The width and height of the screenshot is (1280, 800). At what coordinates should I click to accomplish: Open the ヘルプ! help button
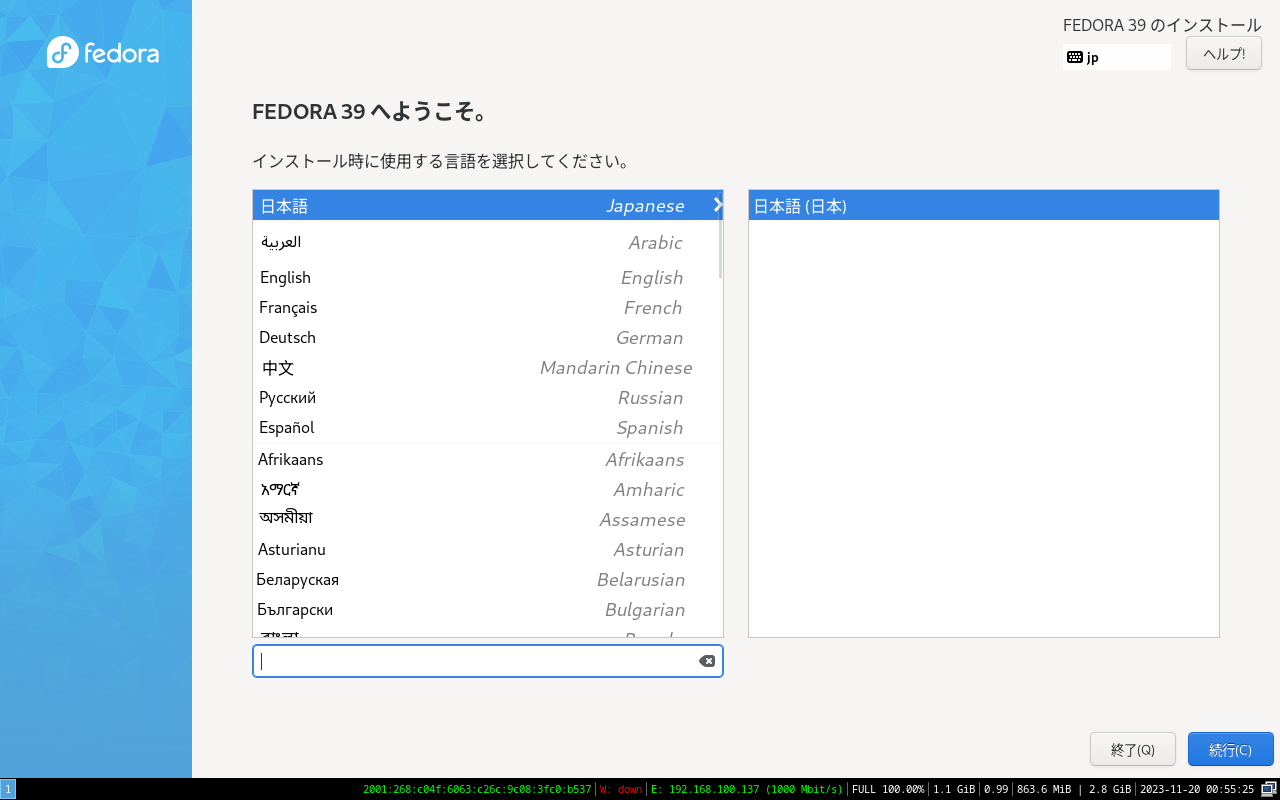[x=1224, y=53]
